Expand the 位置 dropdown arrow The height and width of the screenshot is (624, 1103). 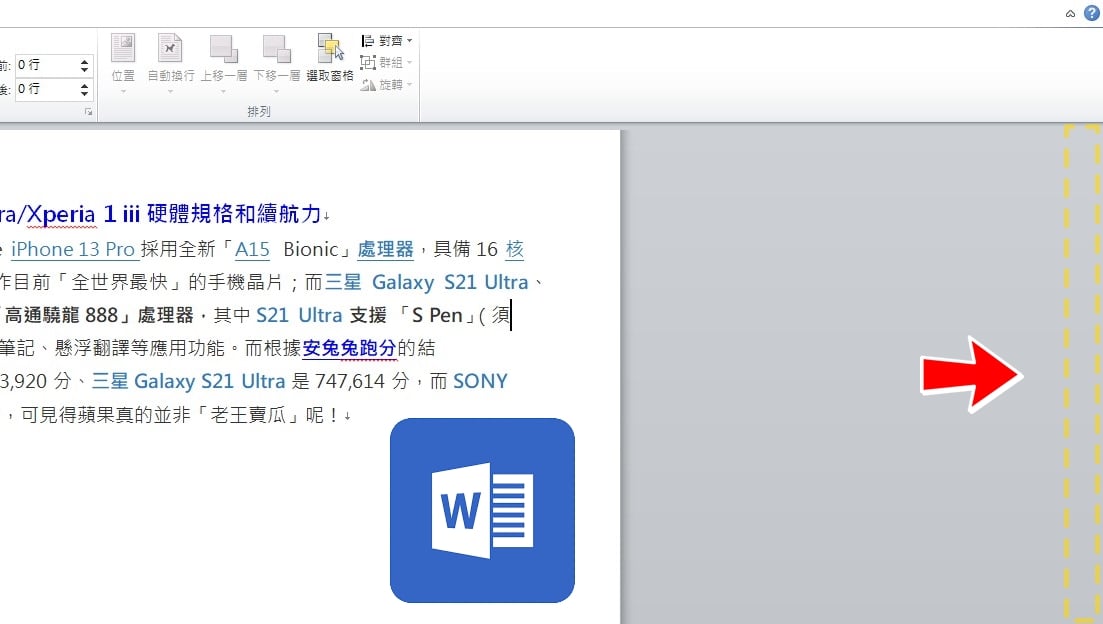point(123,91)
